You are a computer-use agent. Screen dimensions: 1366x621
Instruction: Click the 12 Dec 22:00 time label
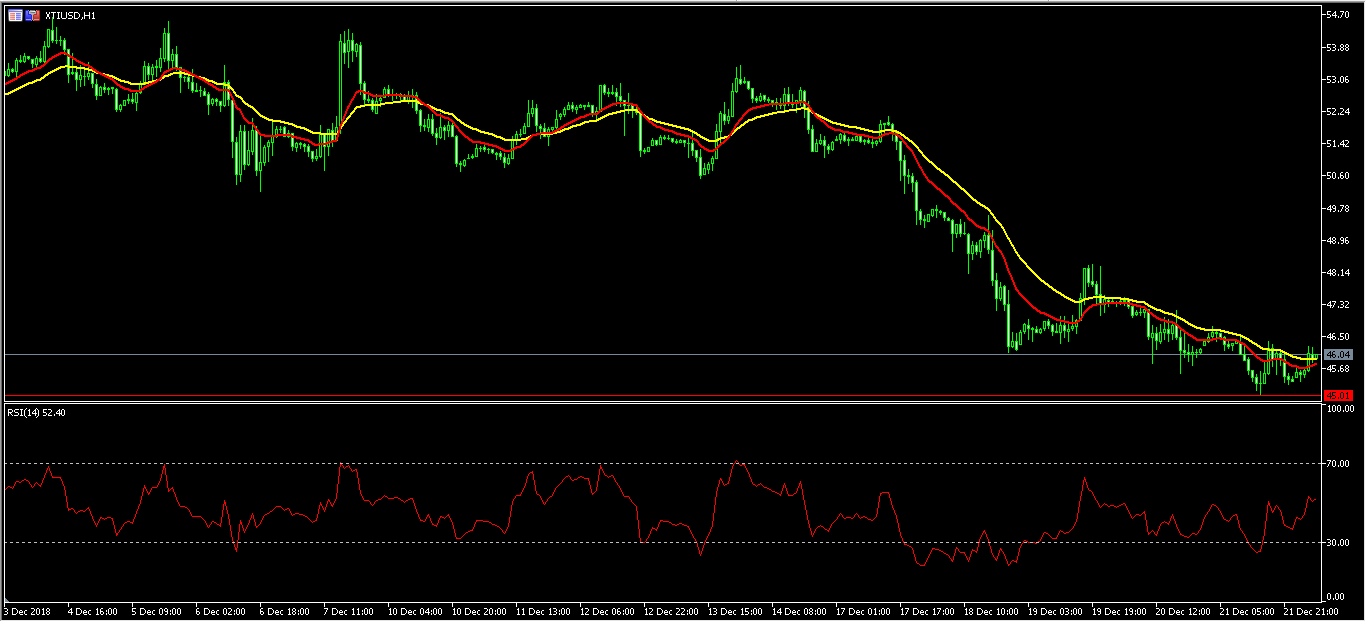click(670, 610)
